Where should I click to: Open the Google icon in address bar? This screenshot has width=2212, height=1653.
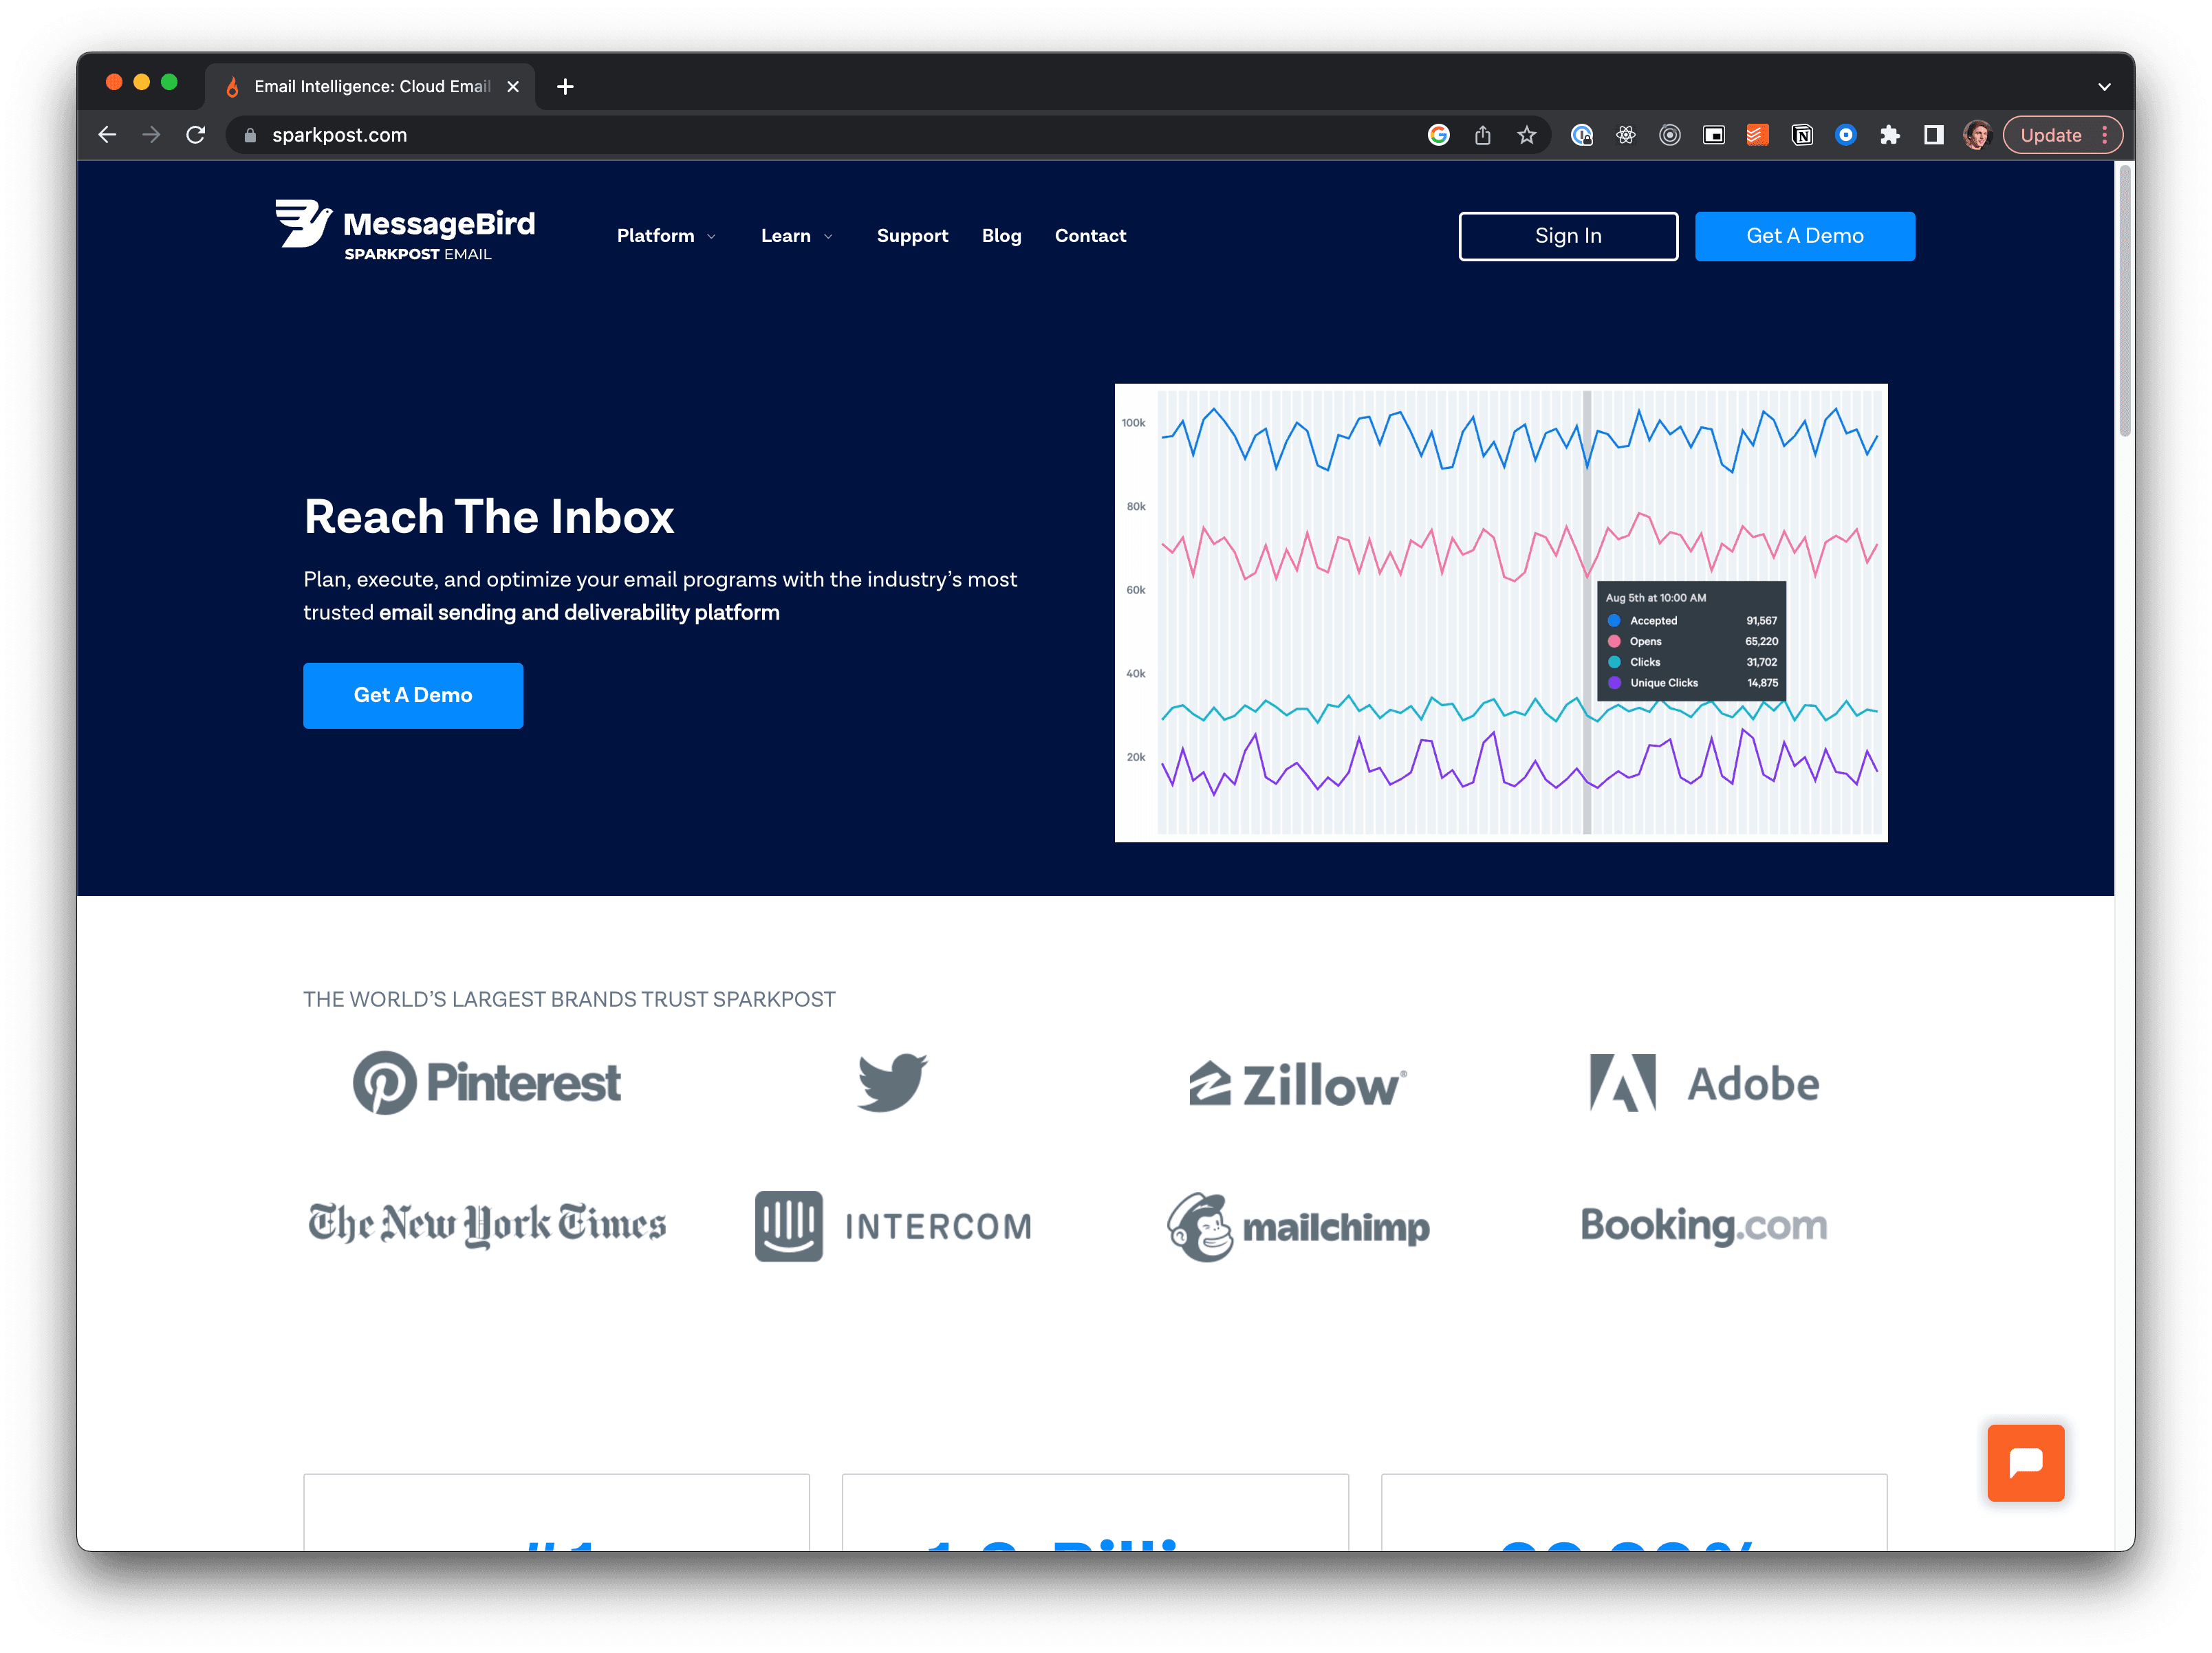(x=1438, y=135)
